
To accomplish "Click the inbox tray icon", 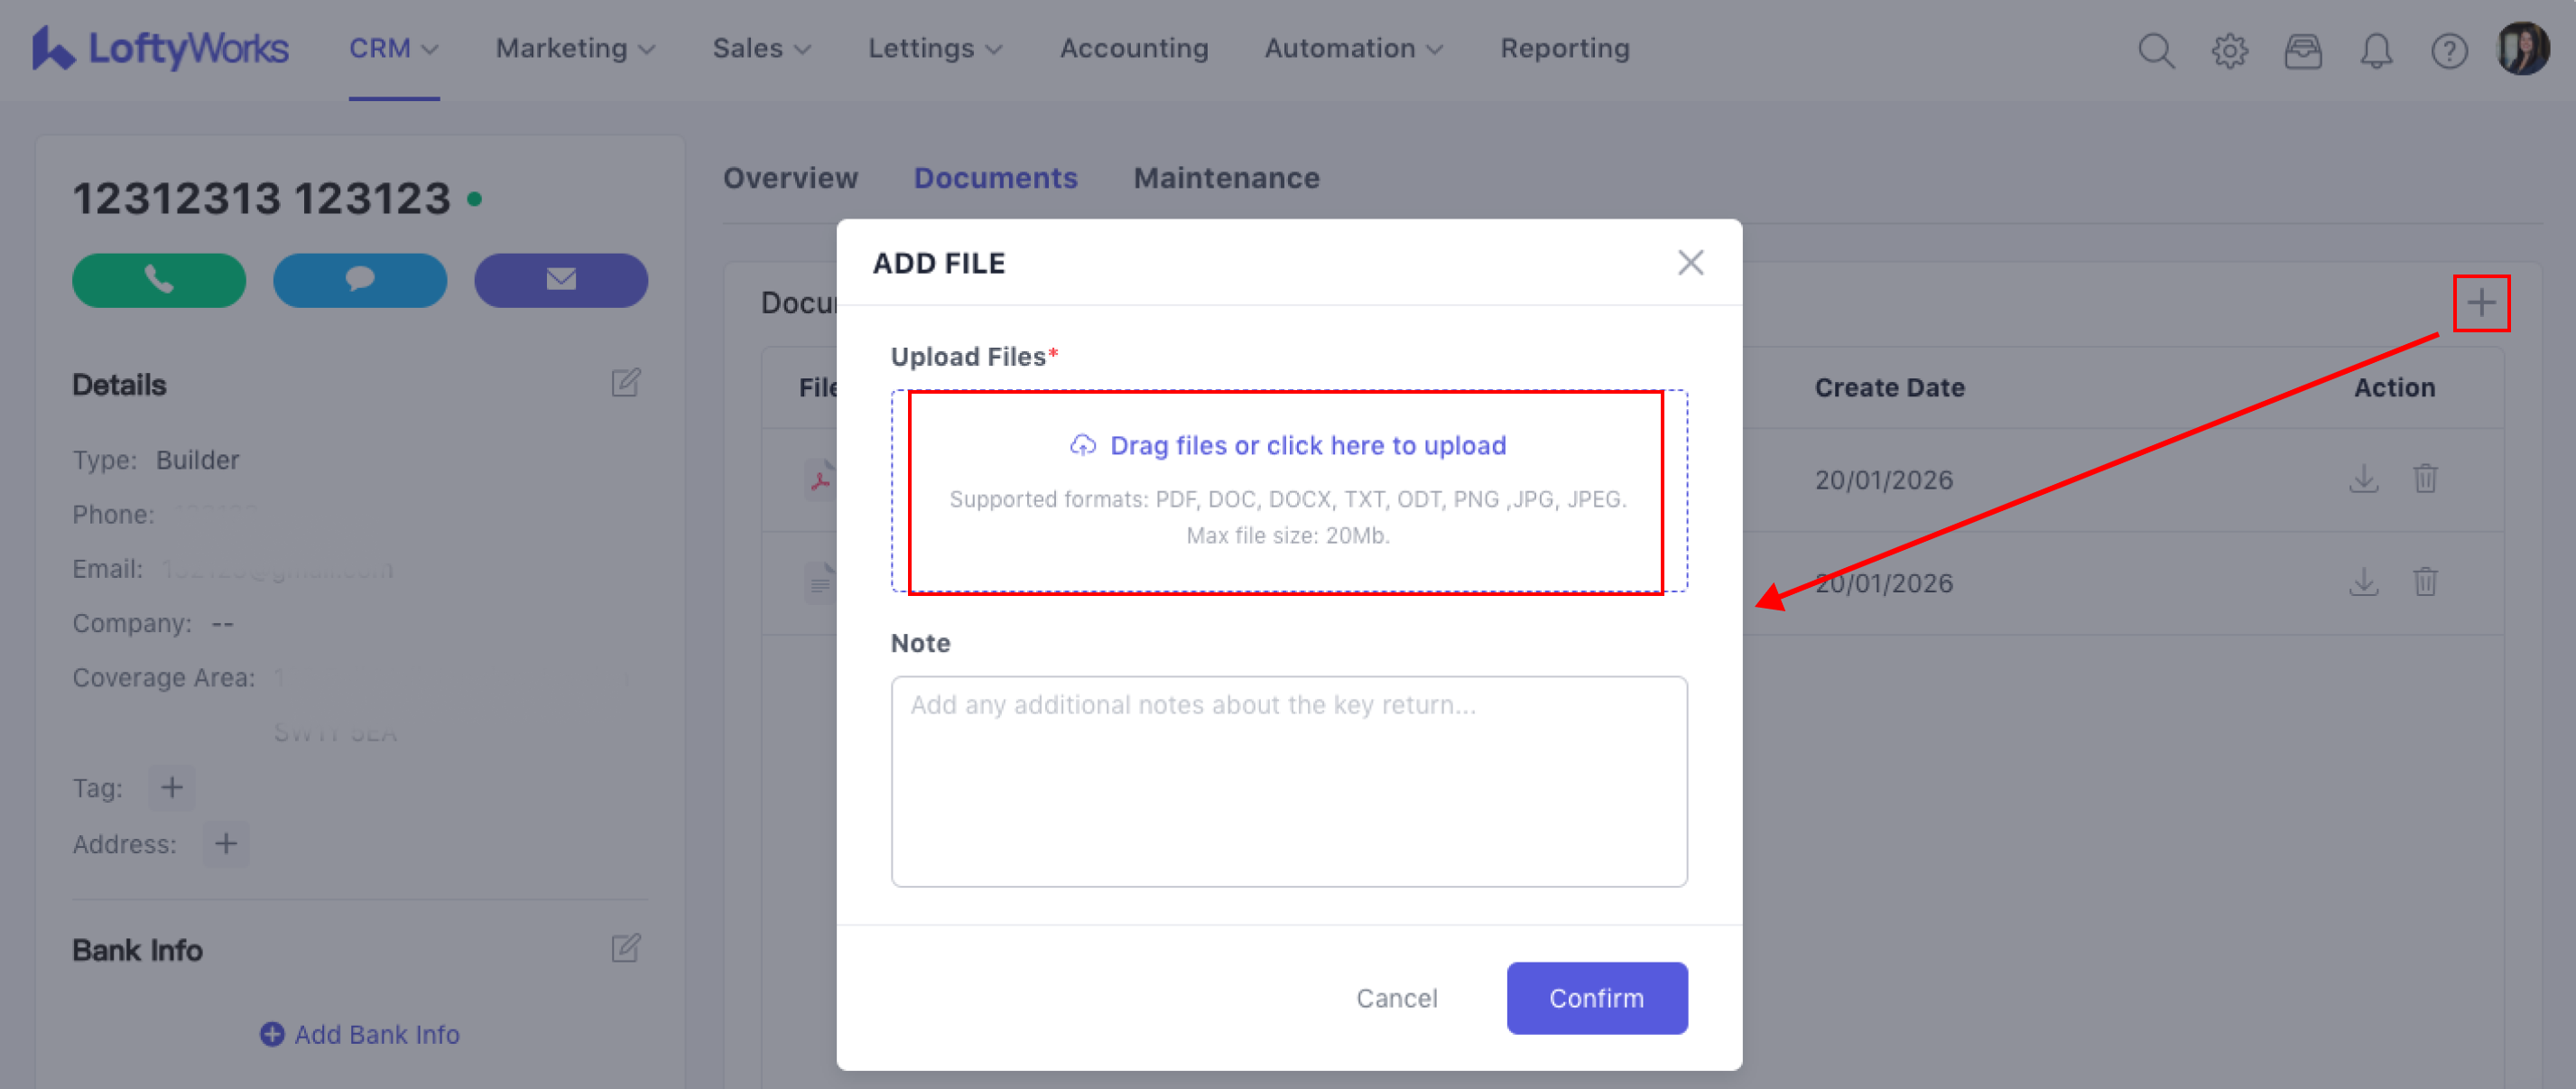I will [2302, 49].
